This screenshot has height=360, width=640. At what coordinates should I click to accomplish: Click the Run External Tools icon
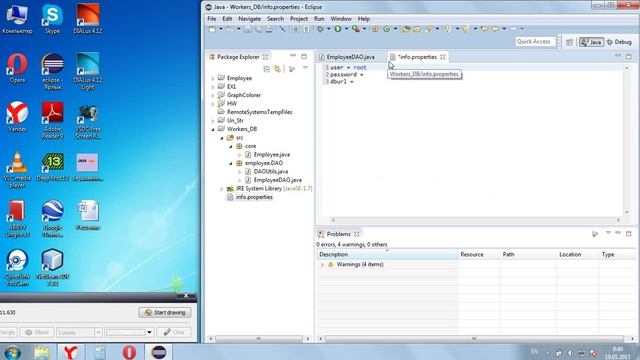pyautogui.click(x=356, y=29)
